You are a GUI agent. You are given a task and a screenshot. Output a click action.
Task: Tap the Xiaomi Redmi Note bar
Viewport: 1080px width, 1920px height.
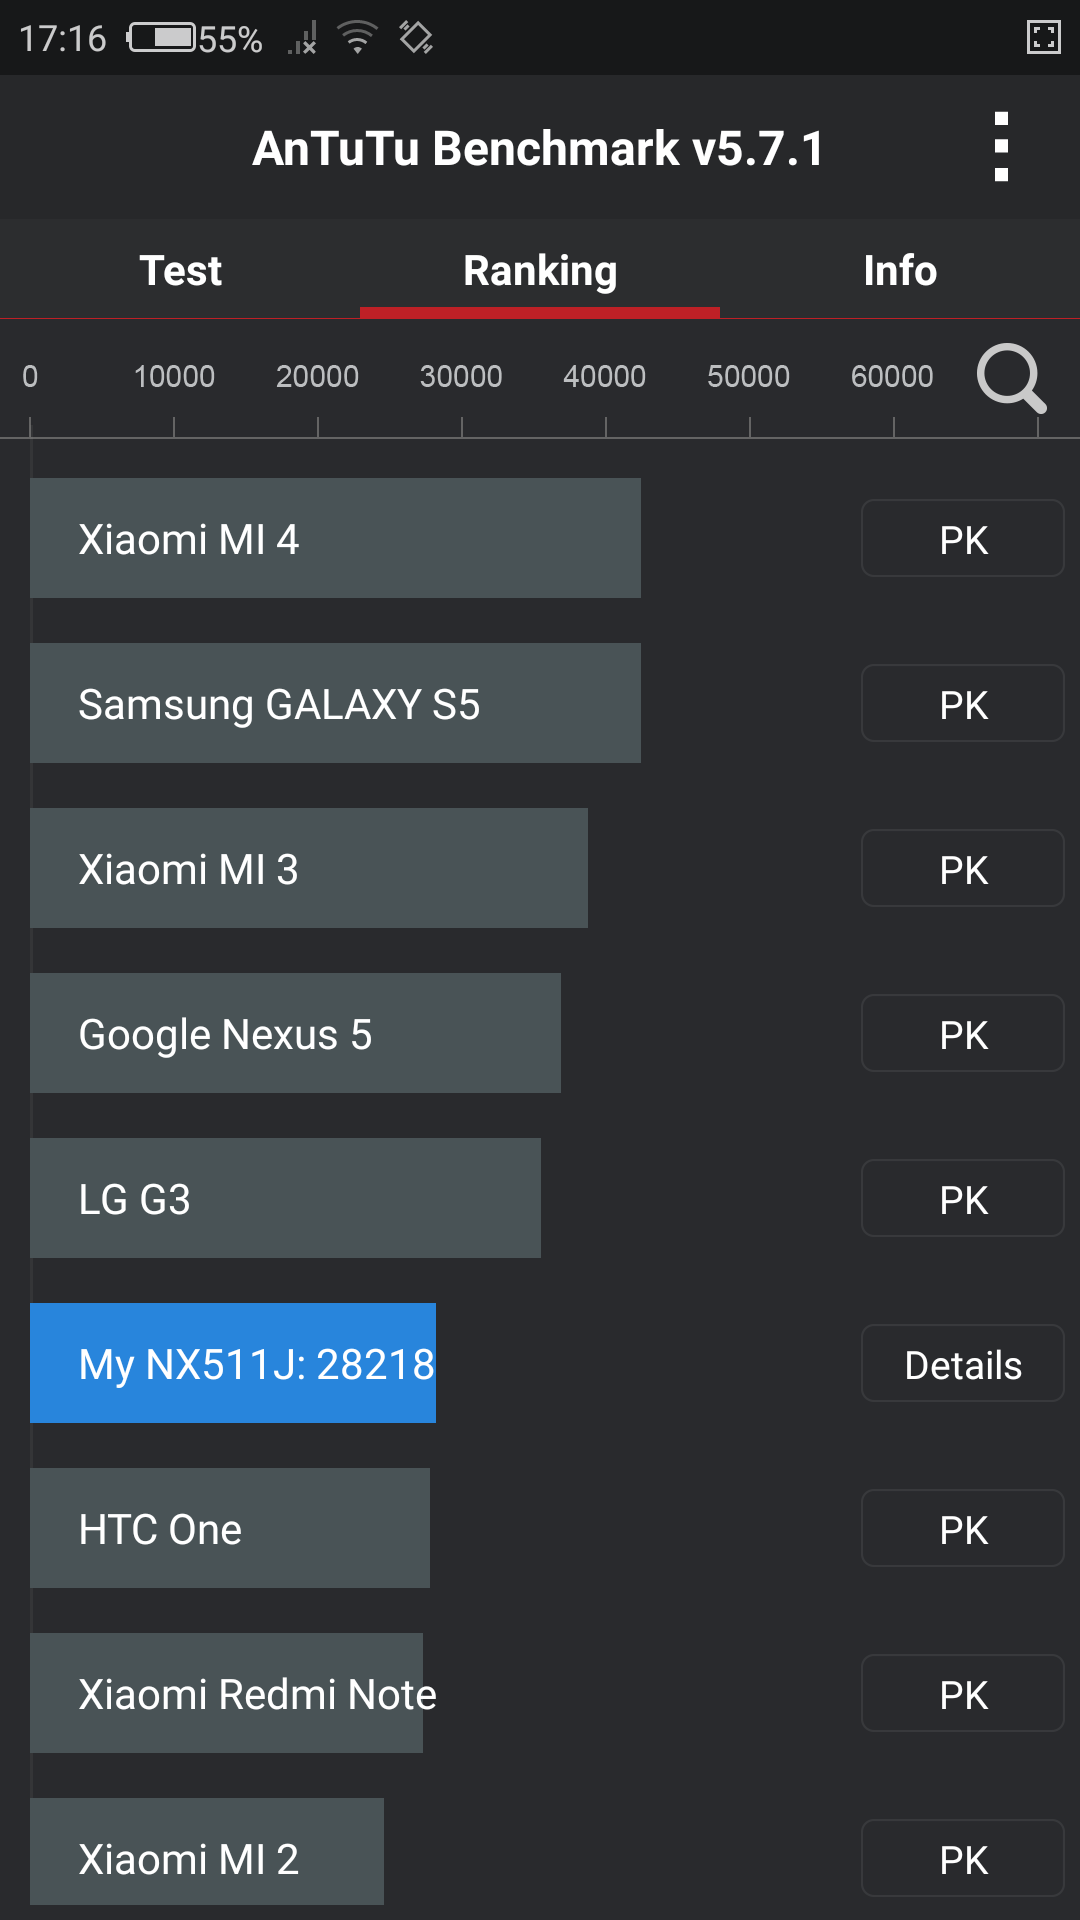227,1693
